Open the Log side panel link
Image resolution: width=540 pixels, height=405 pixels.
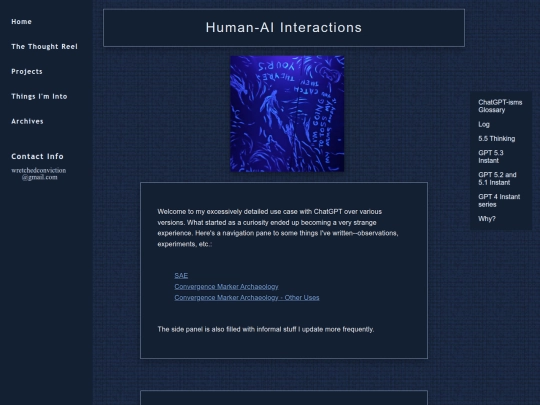484,124
